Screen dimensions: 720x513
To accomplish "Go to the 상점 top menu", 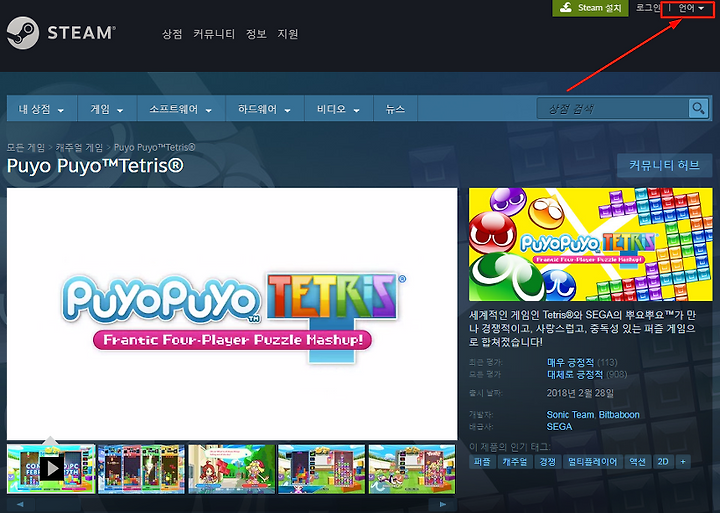I will coord(172,34).
